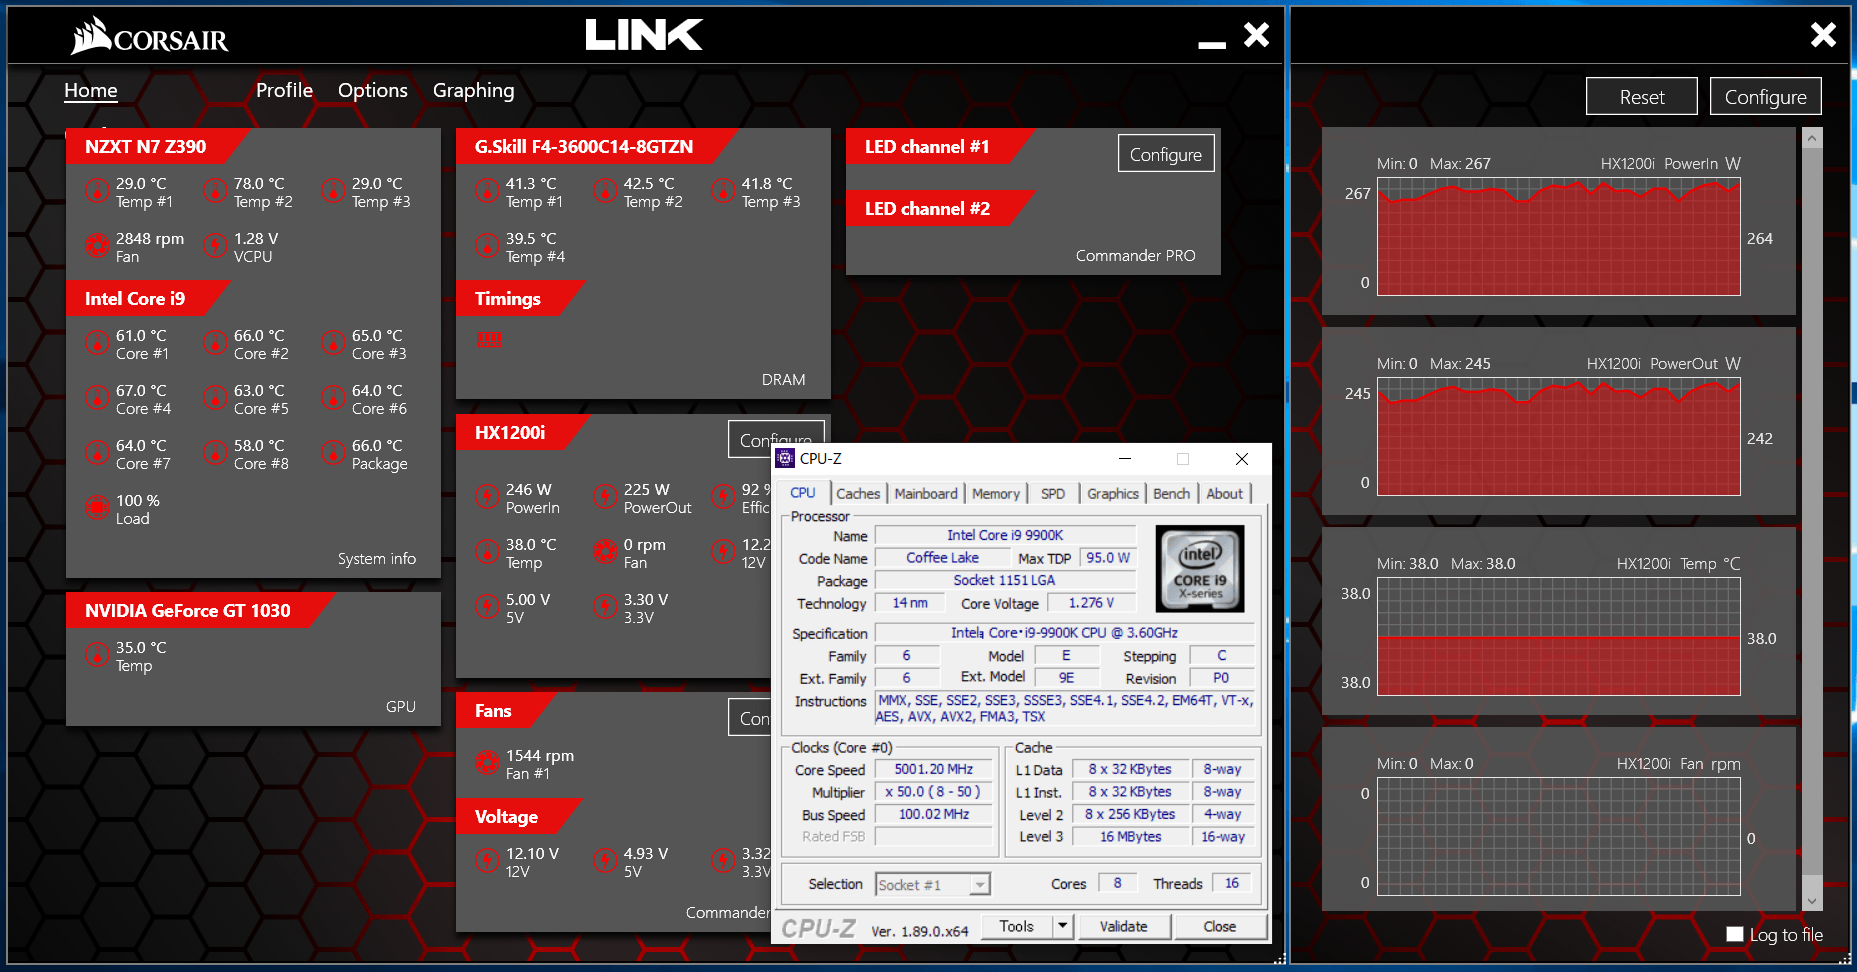
Task: Click the Core #1 temperature icon
Action: pyautogui.click(x=97, y=342)
